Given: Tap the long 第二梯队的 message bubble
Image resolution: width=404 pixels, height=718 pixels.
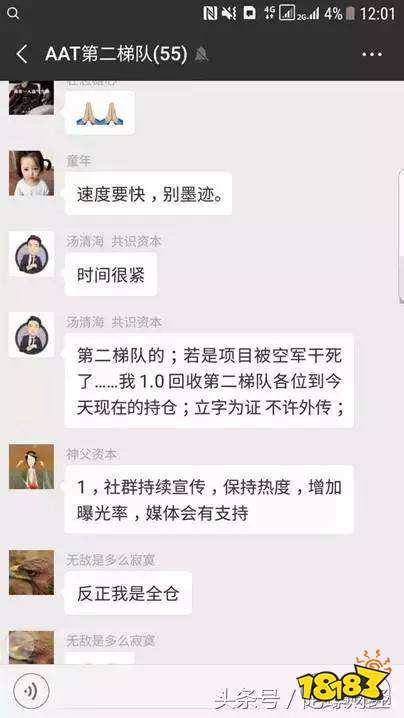Looking at the screenshot, I should tap(209, 381).
